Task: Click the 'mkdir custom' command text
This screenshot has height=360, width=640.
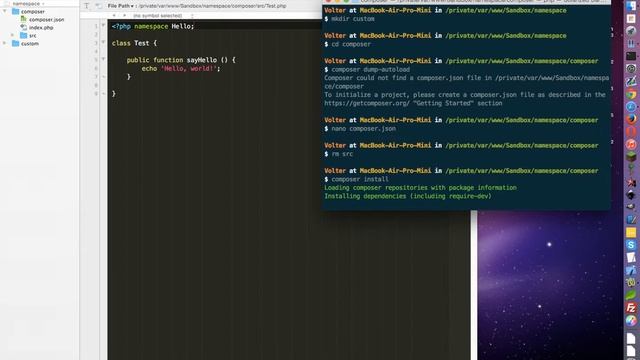Action: 353,19
